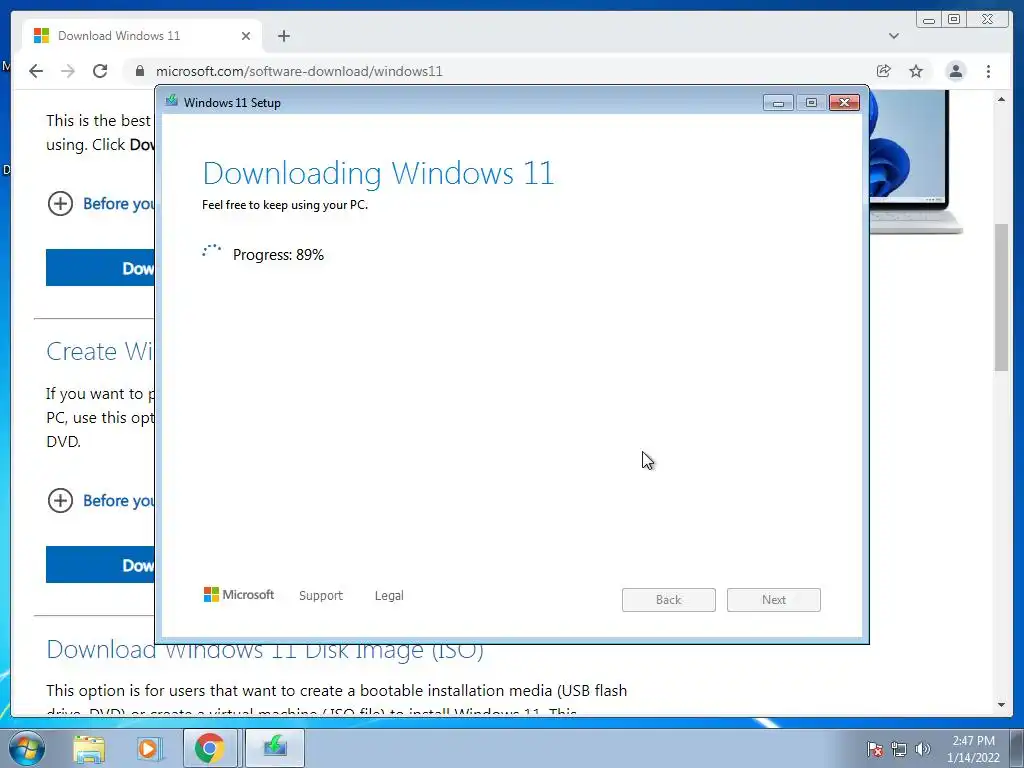
Task: Click the second blue Download button
Action: pyautogui.click(x=100, y=565)
